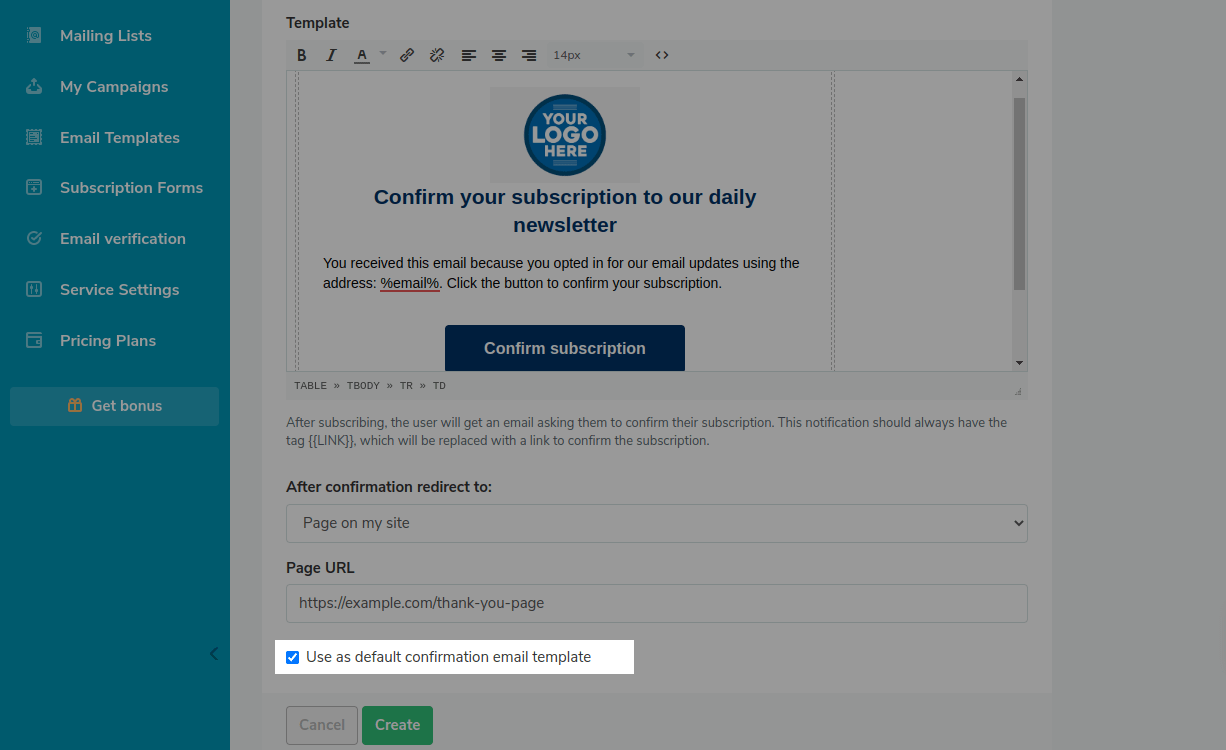
Task: Click the text color A swatch
Action: point(362,55)
